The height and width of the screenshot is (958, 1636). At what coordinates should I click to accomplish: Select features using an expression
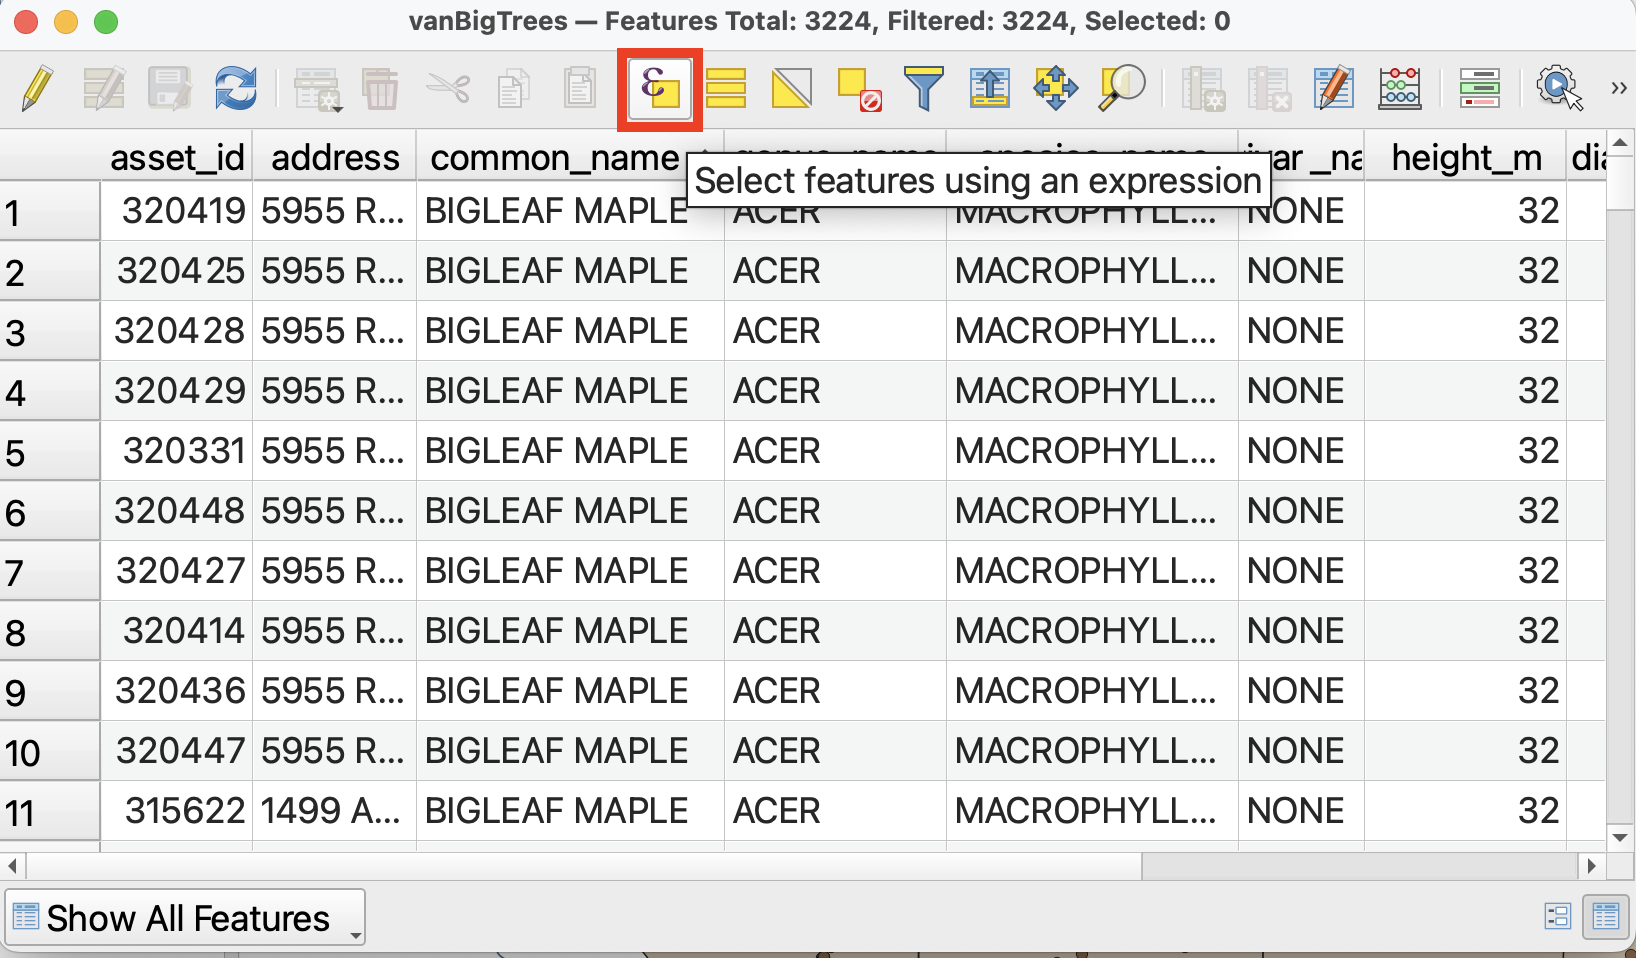658,88
